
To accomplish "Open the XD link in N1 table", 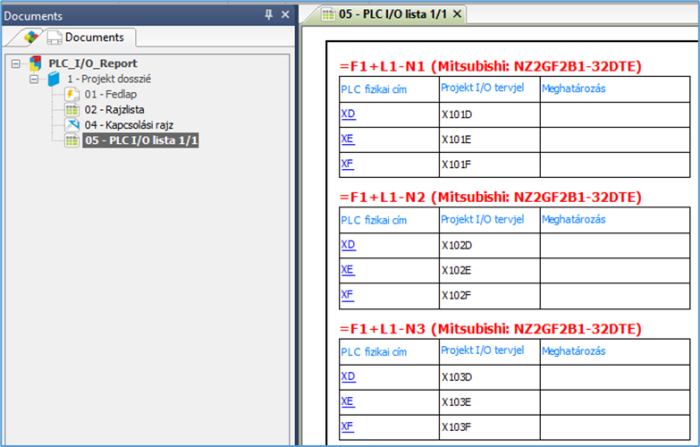I will (348, 114).
